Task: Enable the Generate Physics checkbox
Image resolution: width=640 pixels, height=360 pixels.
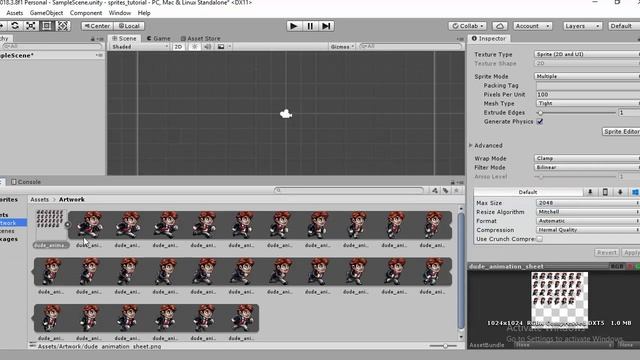Action: (540, 122)
